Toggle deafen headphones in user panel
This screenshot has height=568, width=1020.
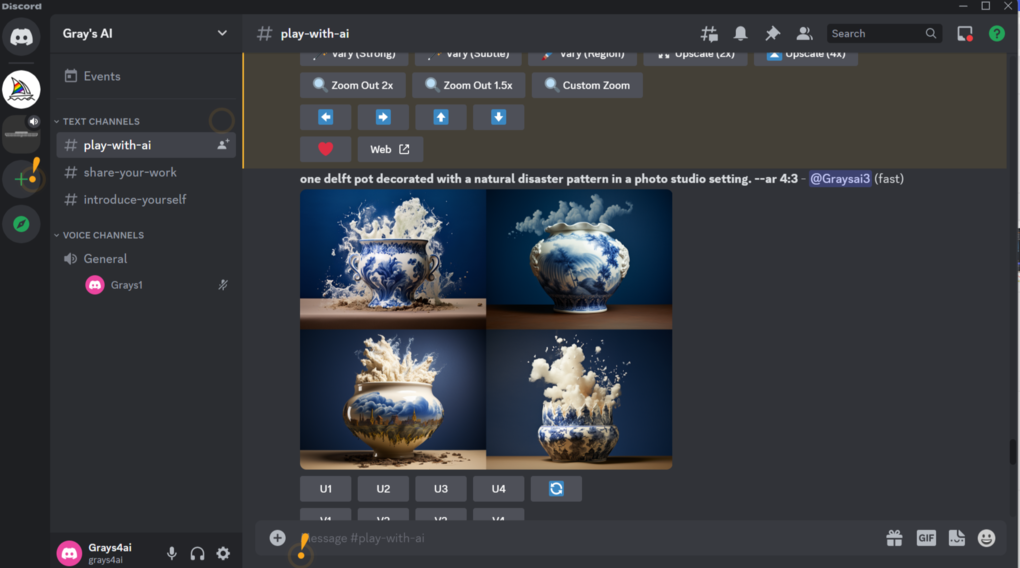pyautogui.click(x=198, y=553)
